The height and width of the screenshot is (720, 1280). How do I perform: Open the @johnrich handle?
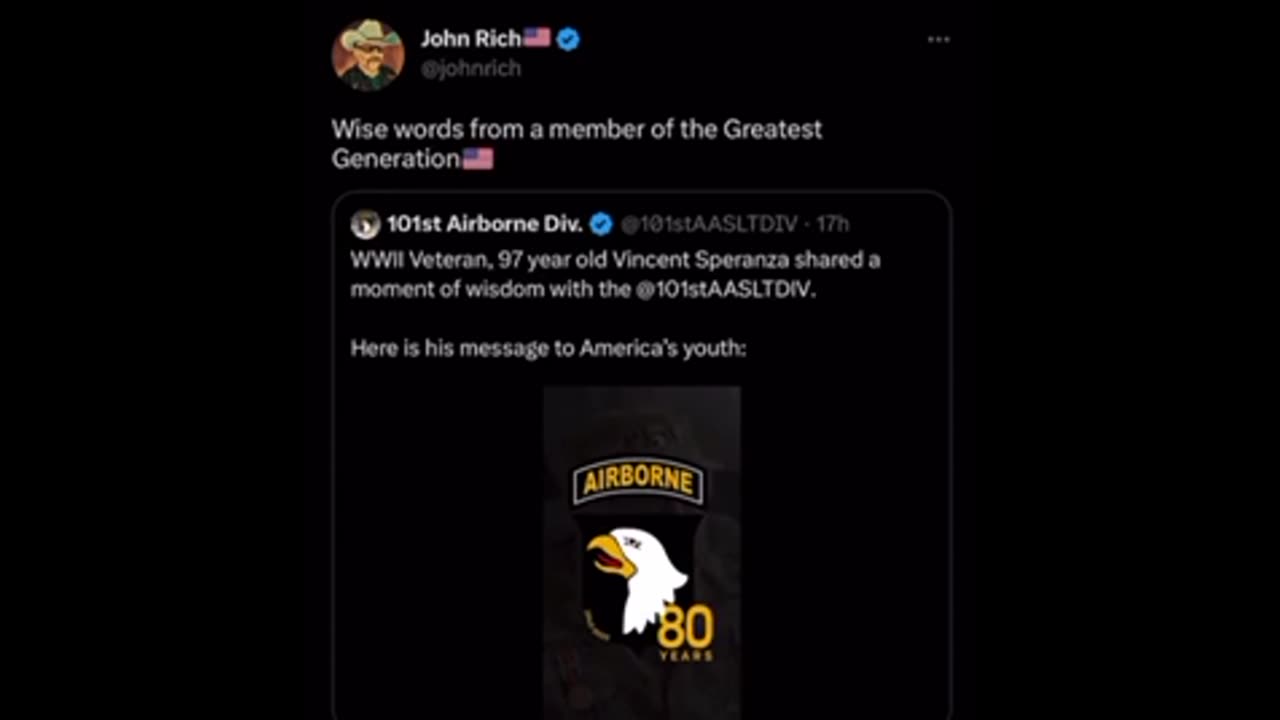[470, 69]
